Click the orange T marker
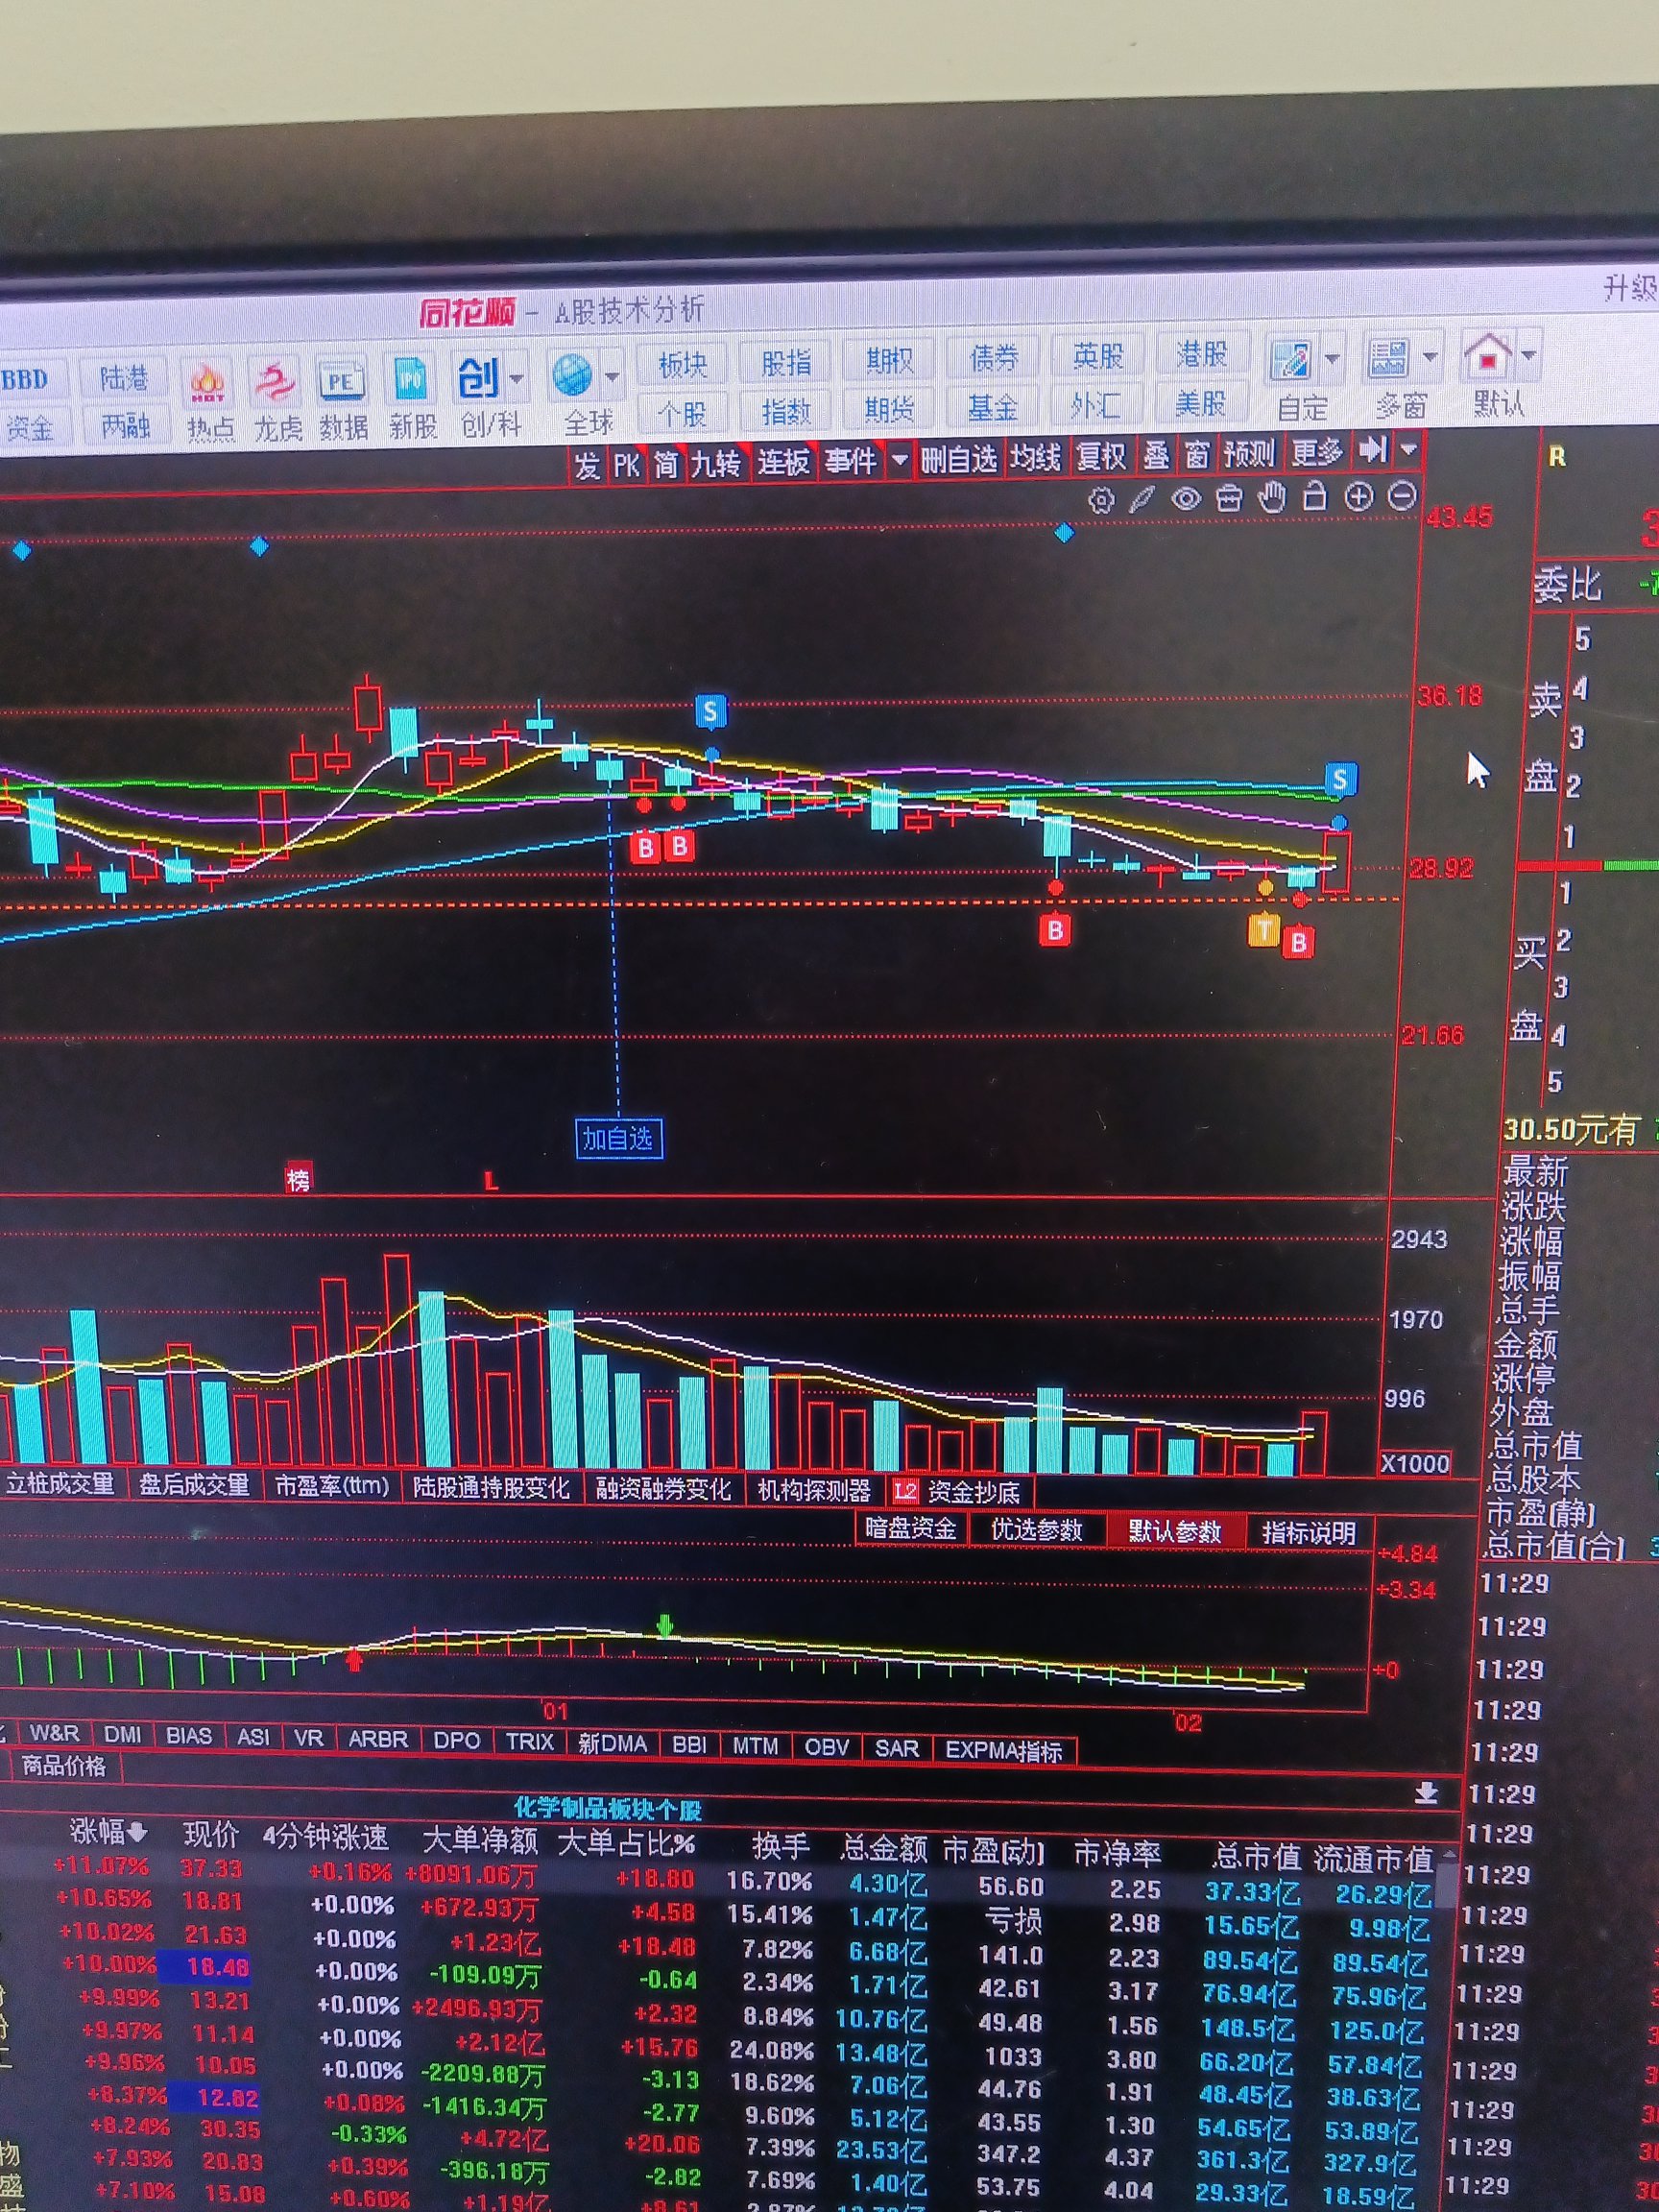The width and height of the screenshot is (1659, 2212). point(1265,931)
